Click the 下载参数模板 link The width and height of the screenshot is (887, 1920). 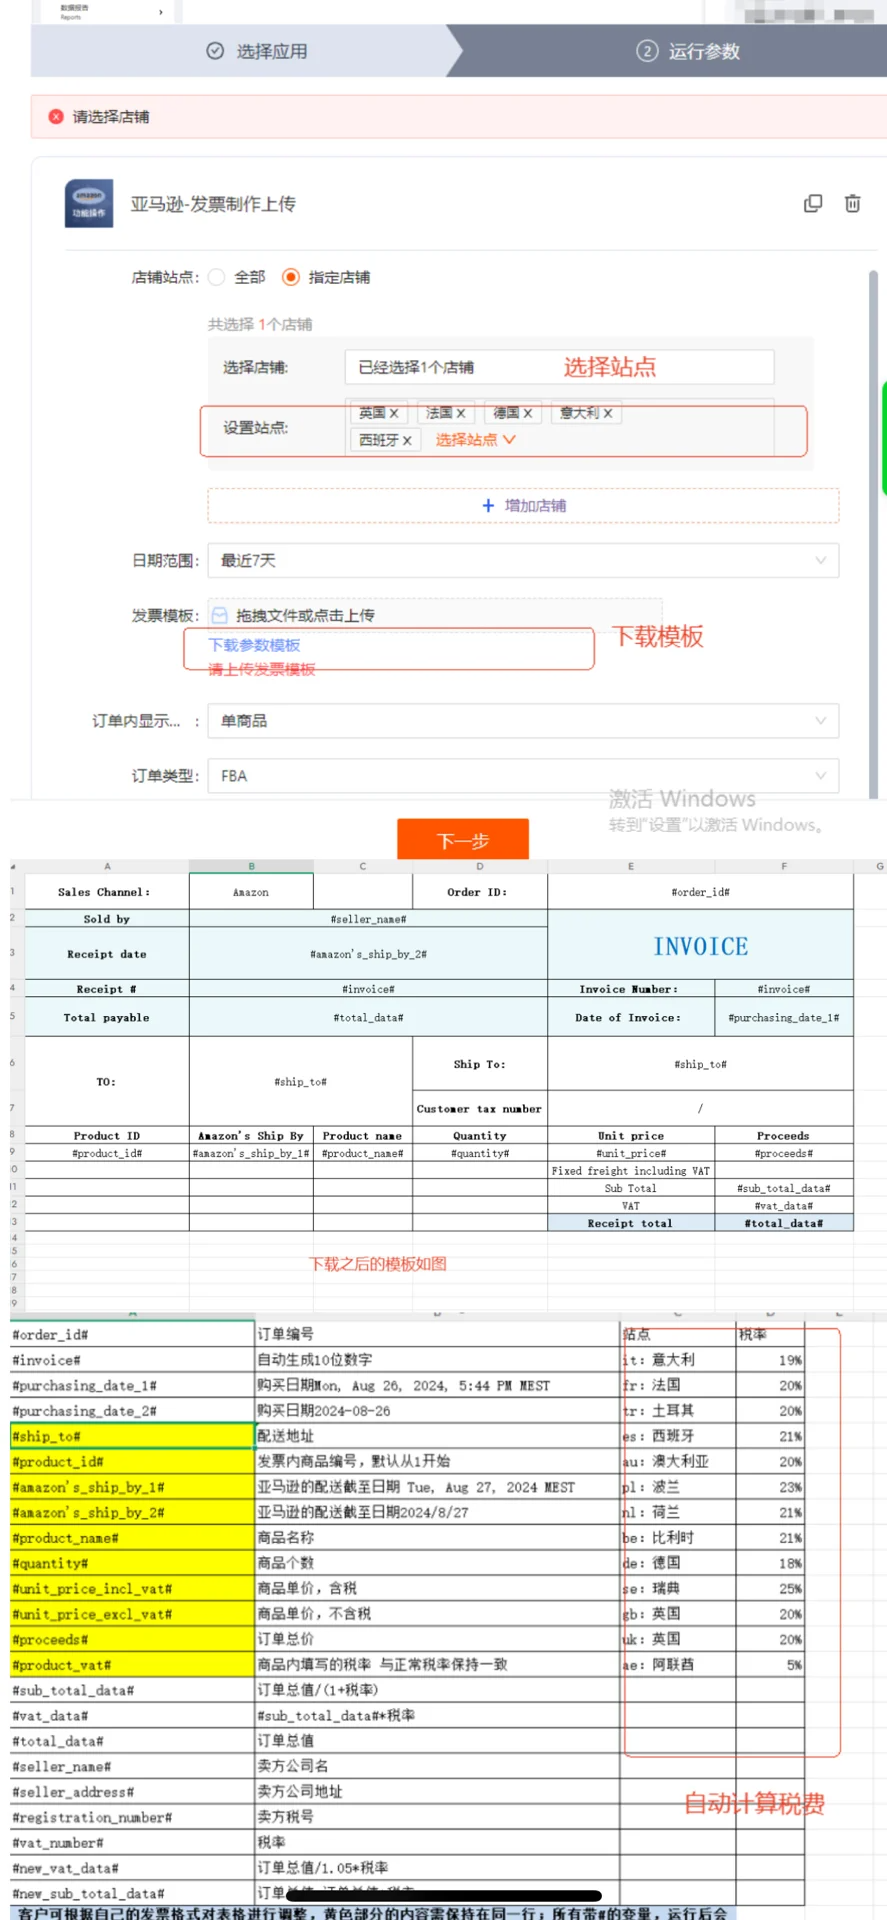(254, 645)
